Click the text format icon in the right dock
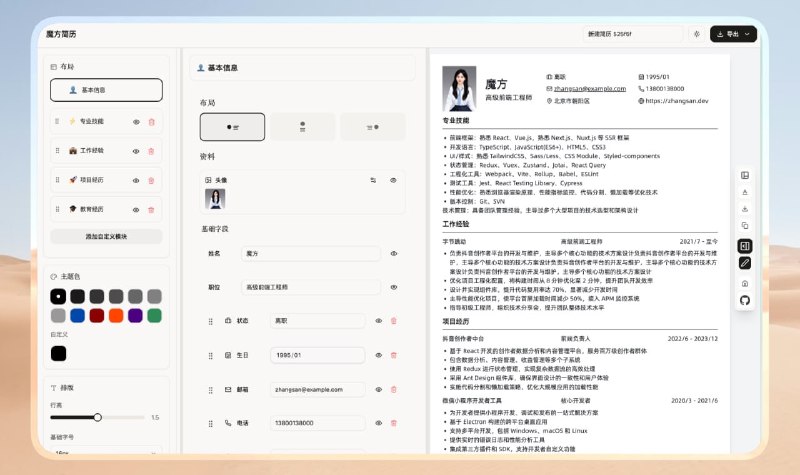The width and height of the screenshot is (800, 475). point(745,192)
